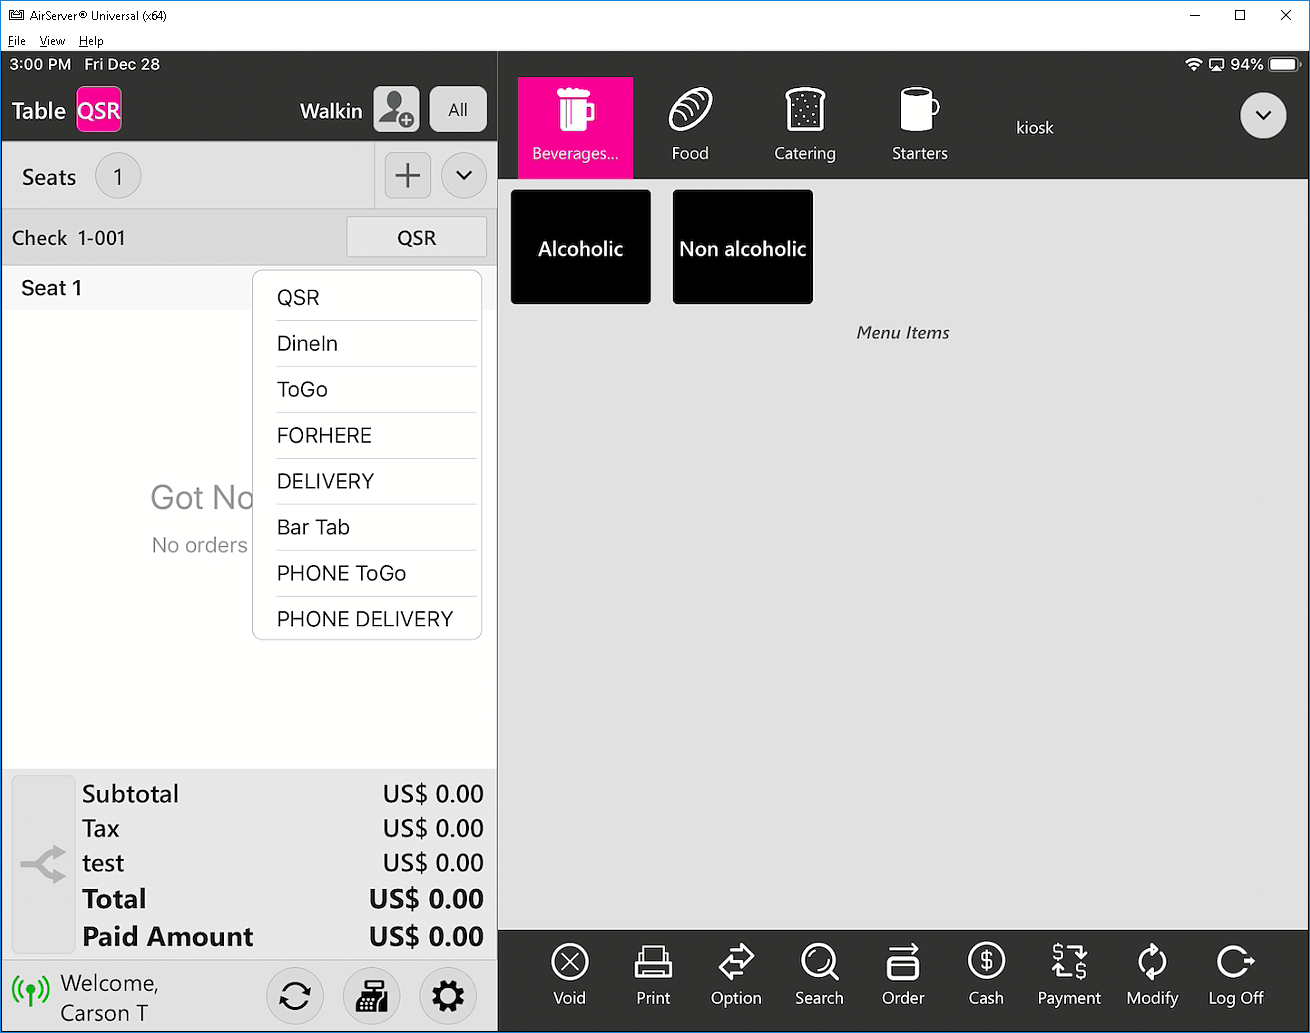Screen dimensions: 1310x1033
Task: Expand the seats chevron dropdown
Action: [x=464, y=176]
